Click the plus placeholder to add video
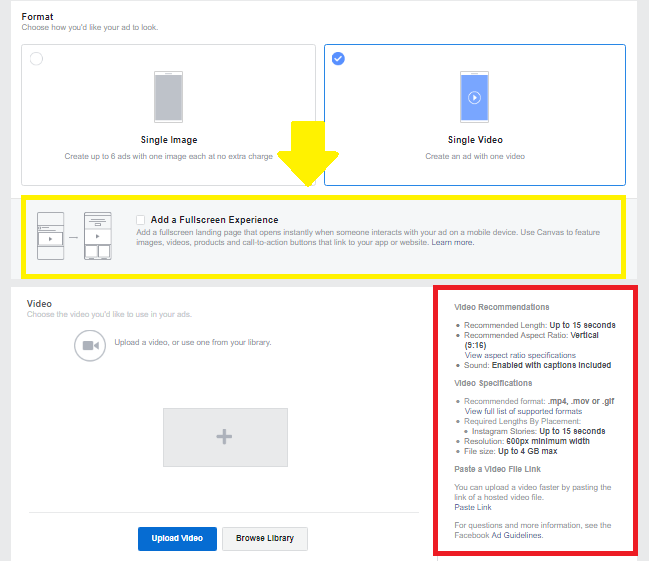 pyautogui.click(x=225, y=437)
